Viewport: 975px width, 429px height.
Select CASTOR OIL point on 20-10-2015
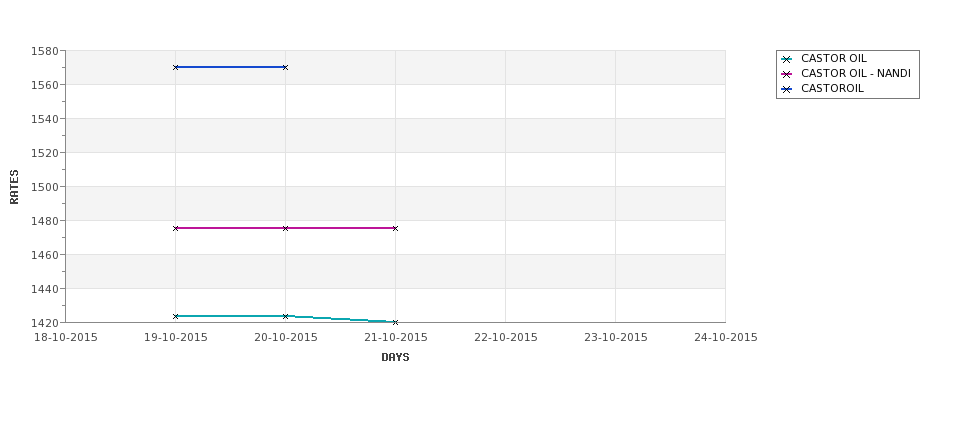pos(285,316)
